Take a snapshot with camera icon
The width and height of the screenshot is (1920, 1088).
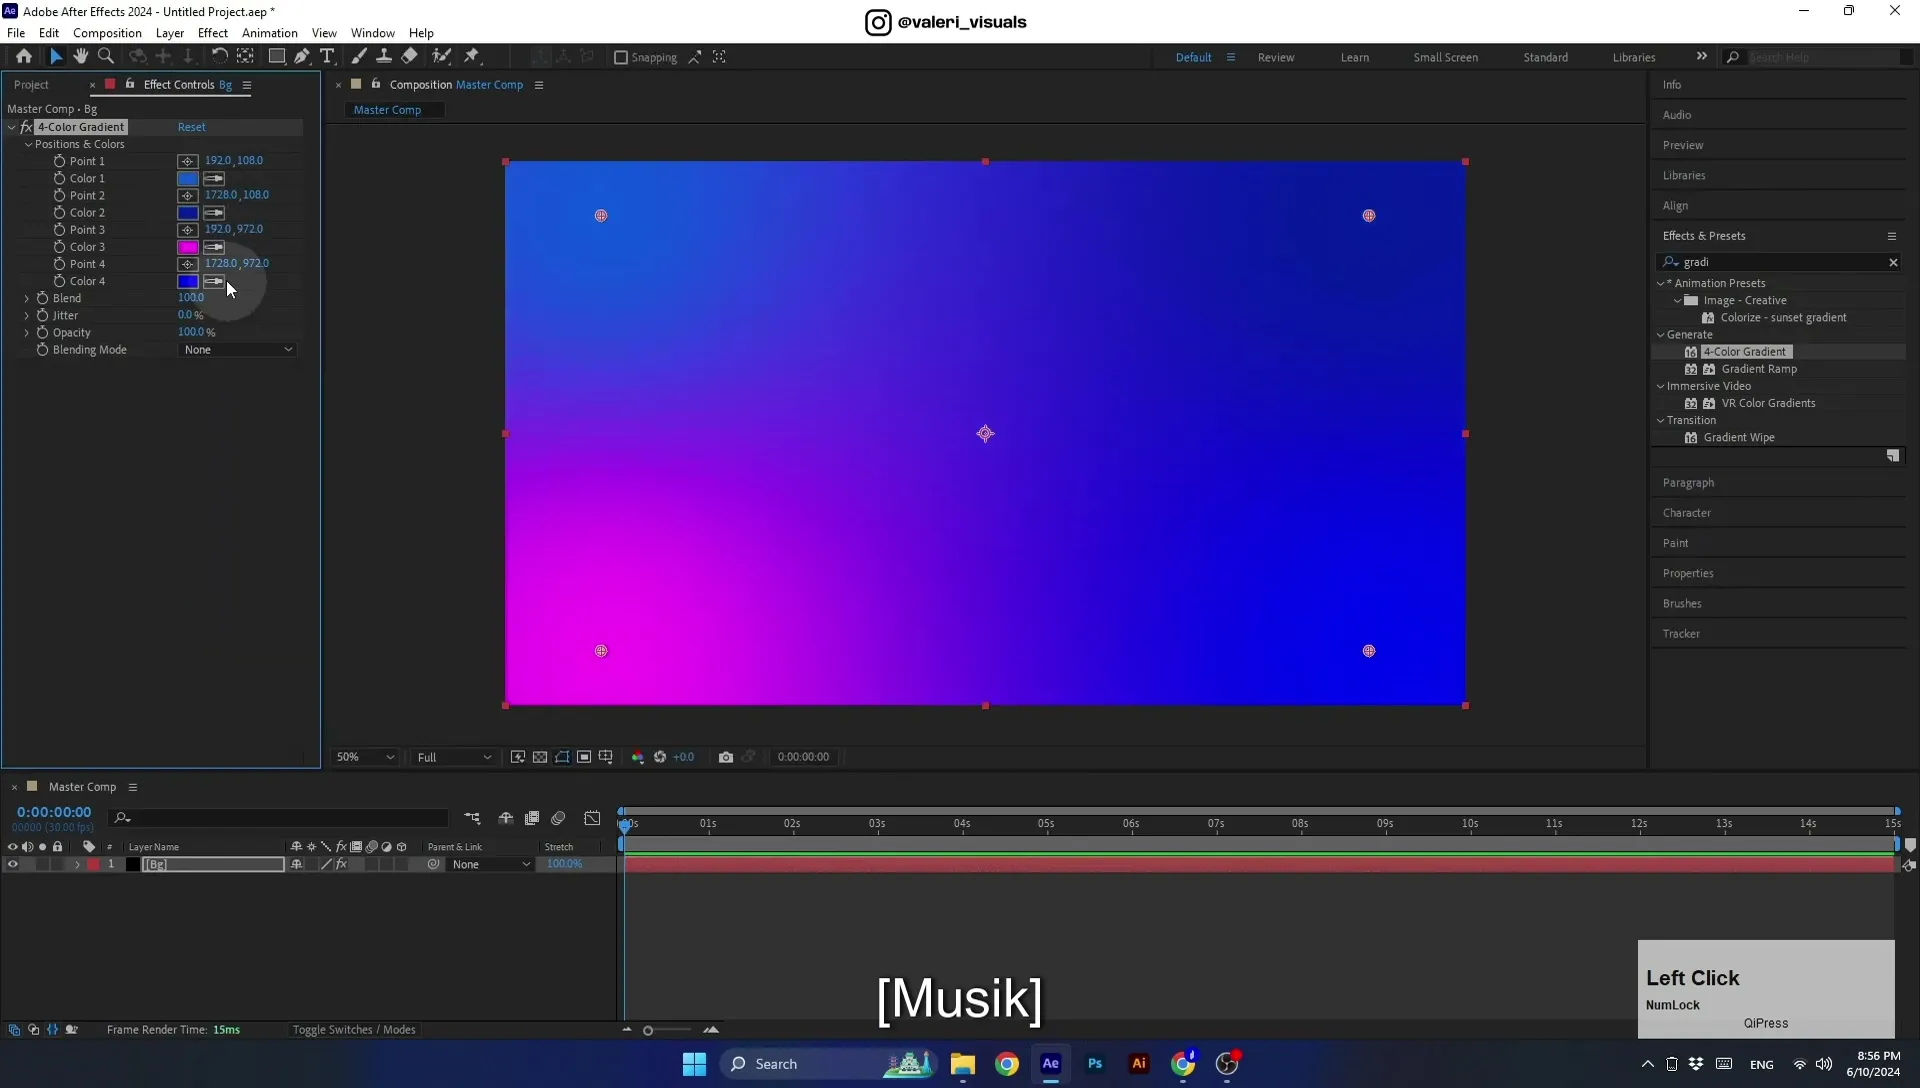(x=726, y=757)
